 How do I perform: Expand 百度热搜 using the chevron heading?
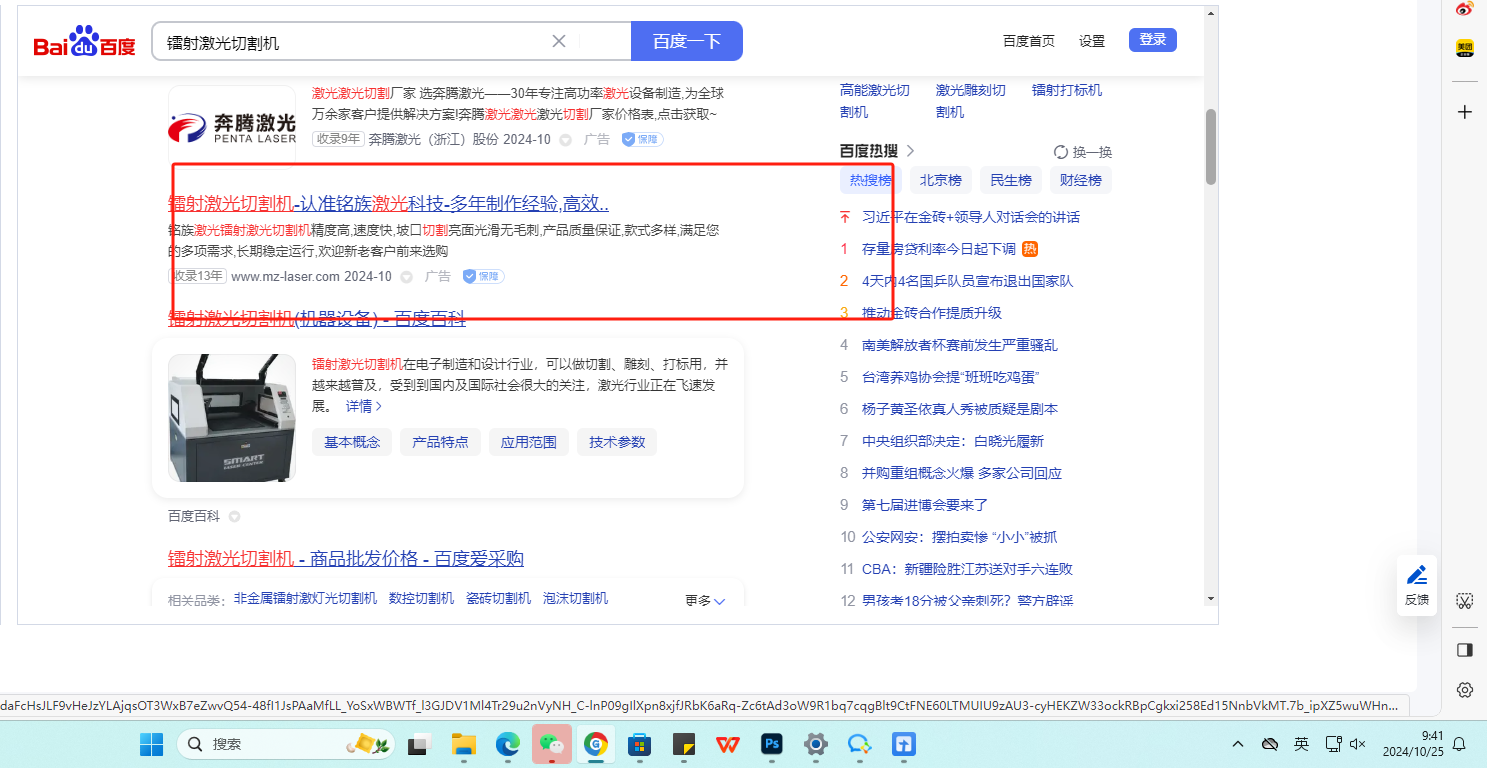(910, 151)
